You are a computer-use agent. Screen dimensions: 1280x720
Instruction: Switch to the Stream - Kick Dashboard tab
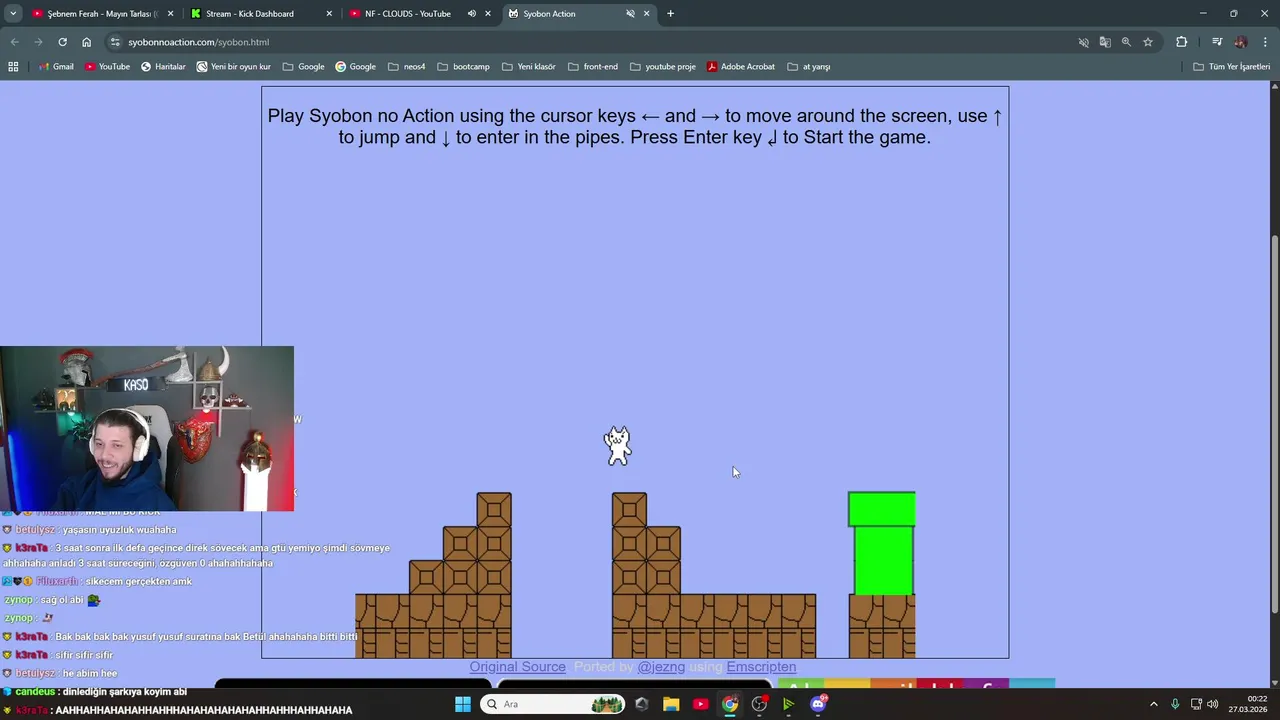coord(260,14)
